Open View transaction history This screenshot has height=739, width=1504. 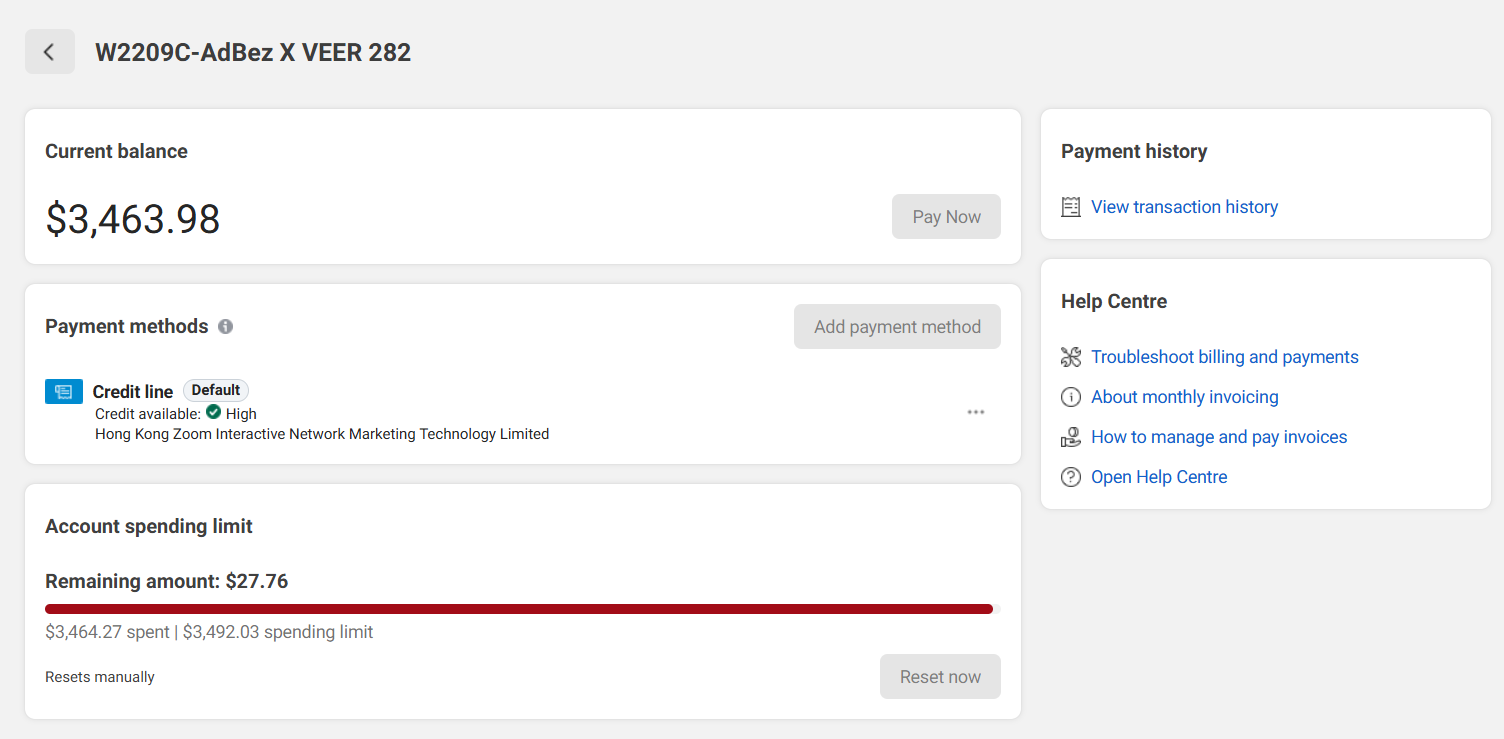coord(1184,206)
